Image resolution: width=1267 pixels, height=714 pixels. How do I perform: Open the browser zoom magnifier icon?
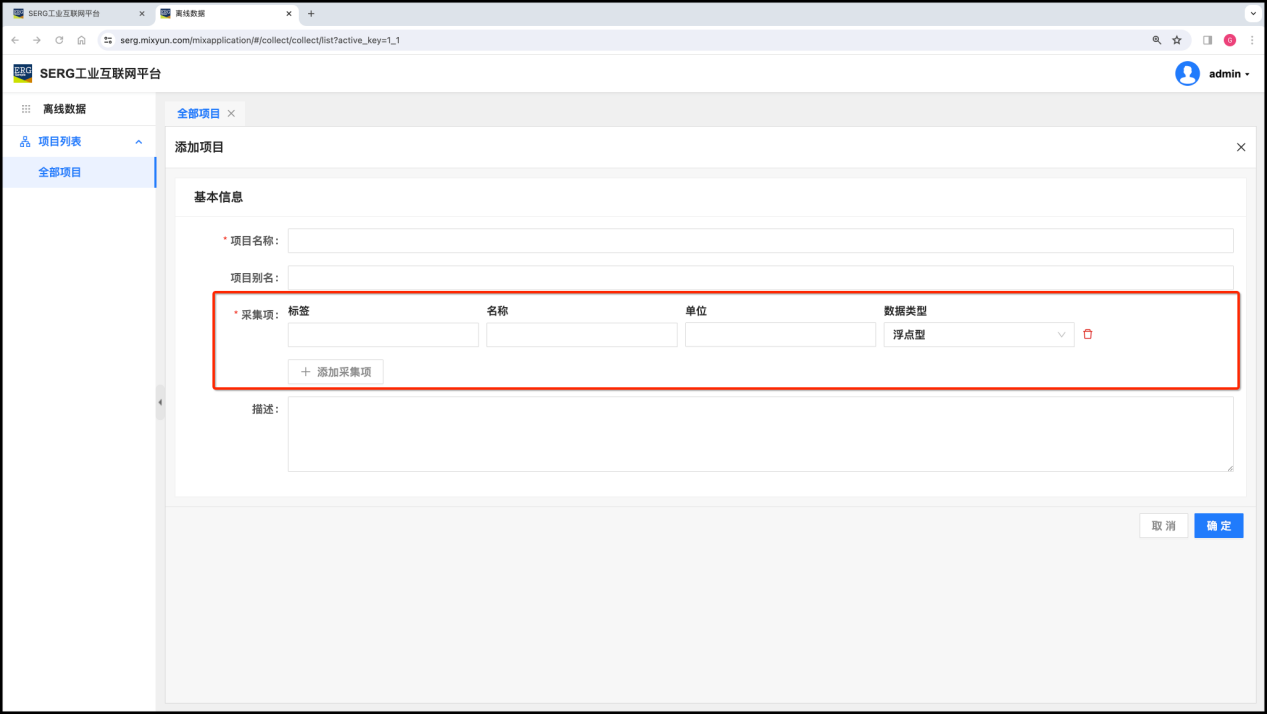(1157, 40)
